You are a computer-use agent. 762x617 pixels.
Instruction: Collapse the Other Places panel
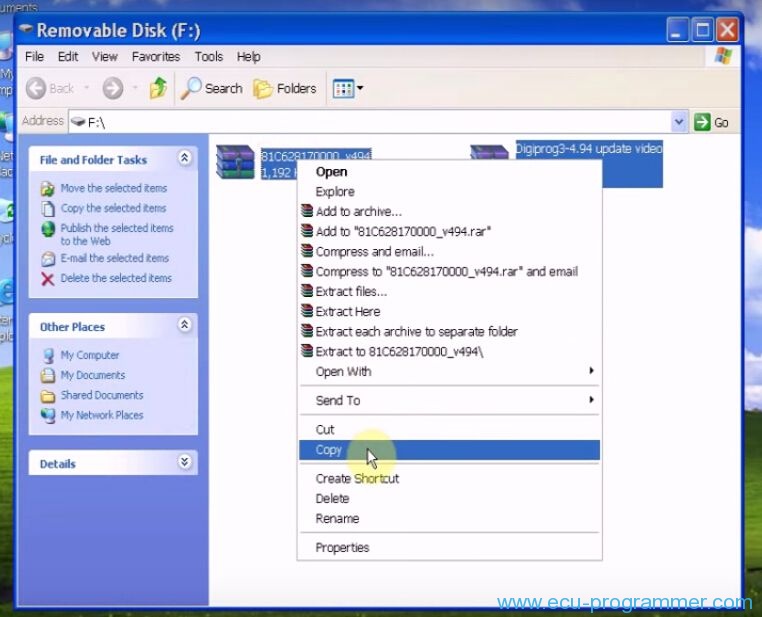pos(184,325)
